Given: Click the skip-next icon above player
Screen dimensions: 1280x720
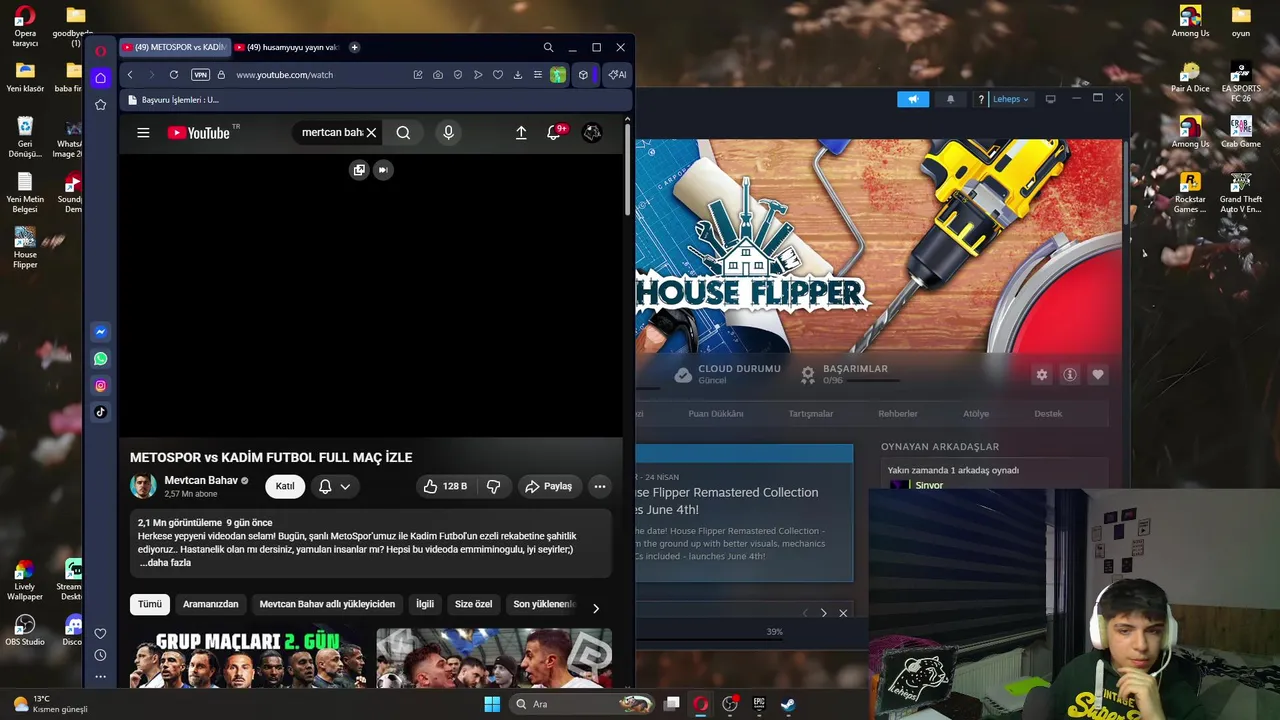Looking at the screenshot, I should point(382,170).
